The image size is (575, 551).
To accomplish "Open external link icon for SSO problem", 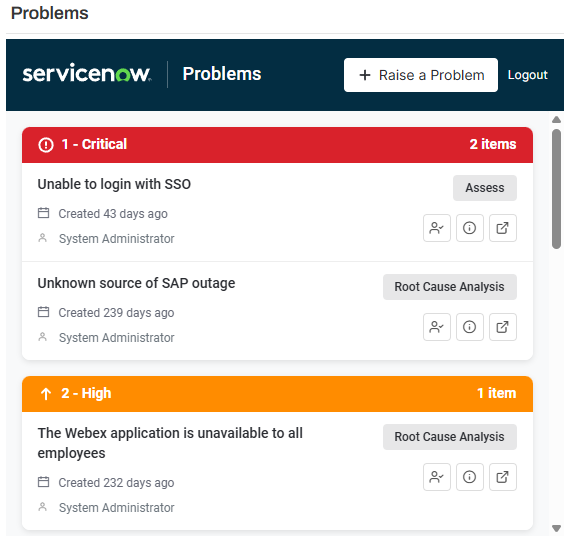I will pyautogui.click(x=502, y=228).
